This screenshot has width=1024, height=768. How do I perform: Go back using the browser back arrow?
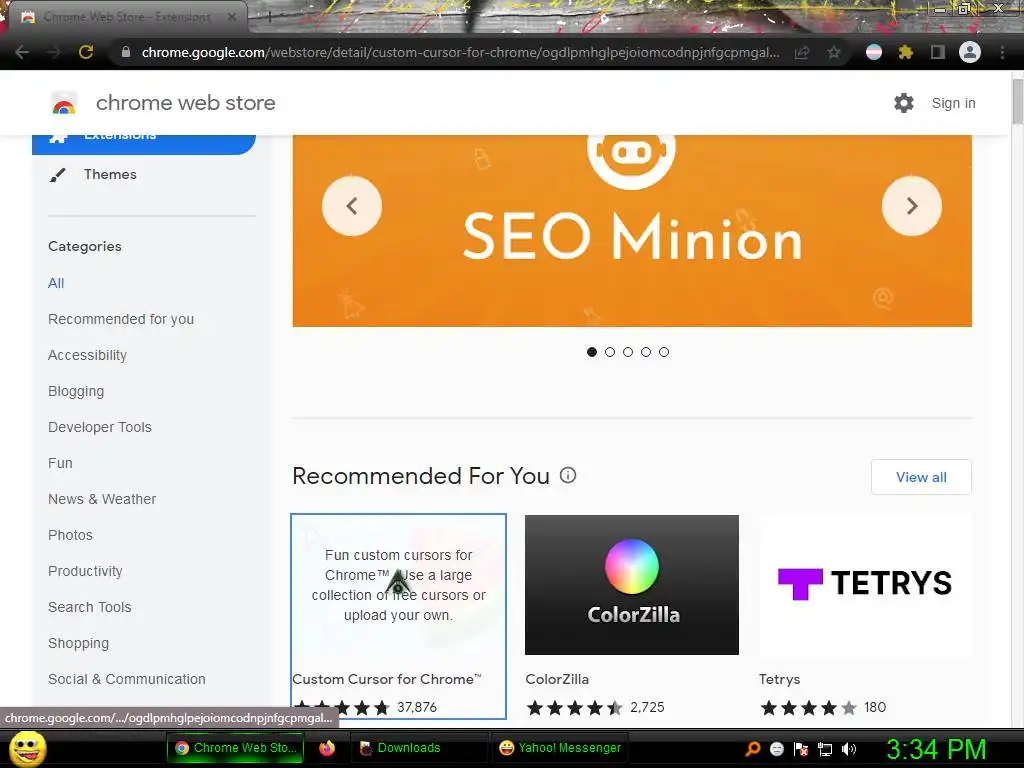(22, 52)
